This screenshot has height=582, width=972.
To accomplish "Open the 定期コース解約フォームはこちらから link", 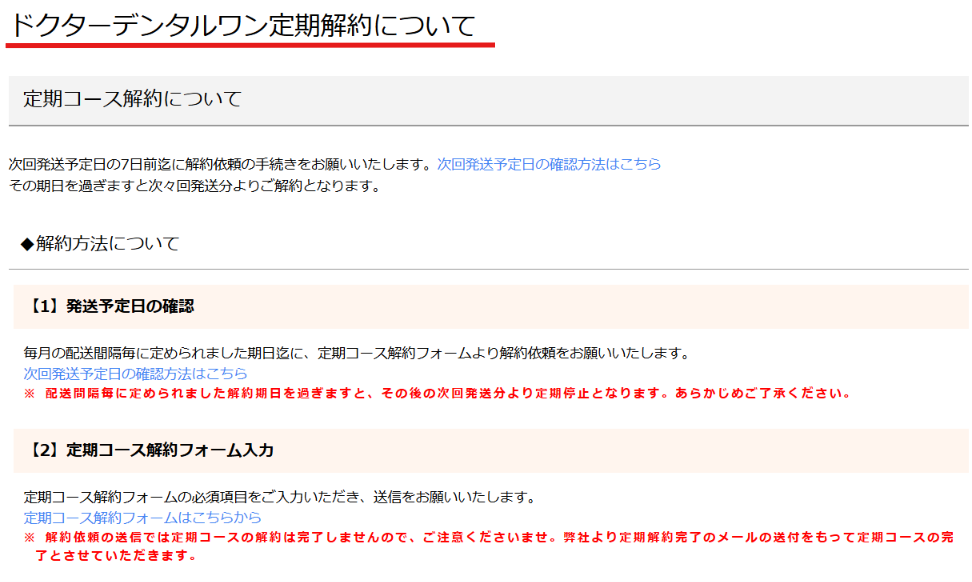I will (143, 517).
